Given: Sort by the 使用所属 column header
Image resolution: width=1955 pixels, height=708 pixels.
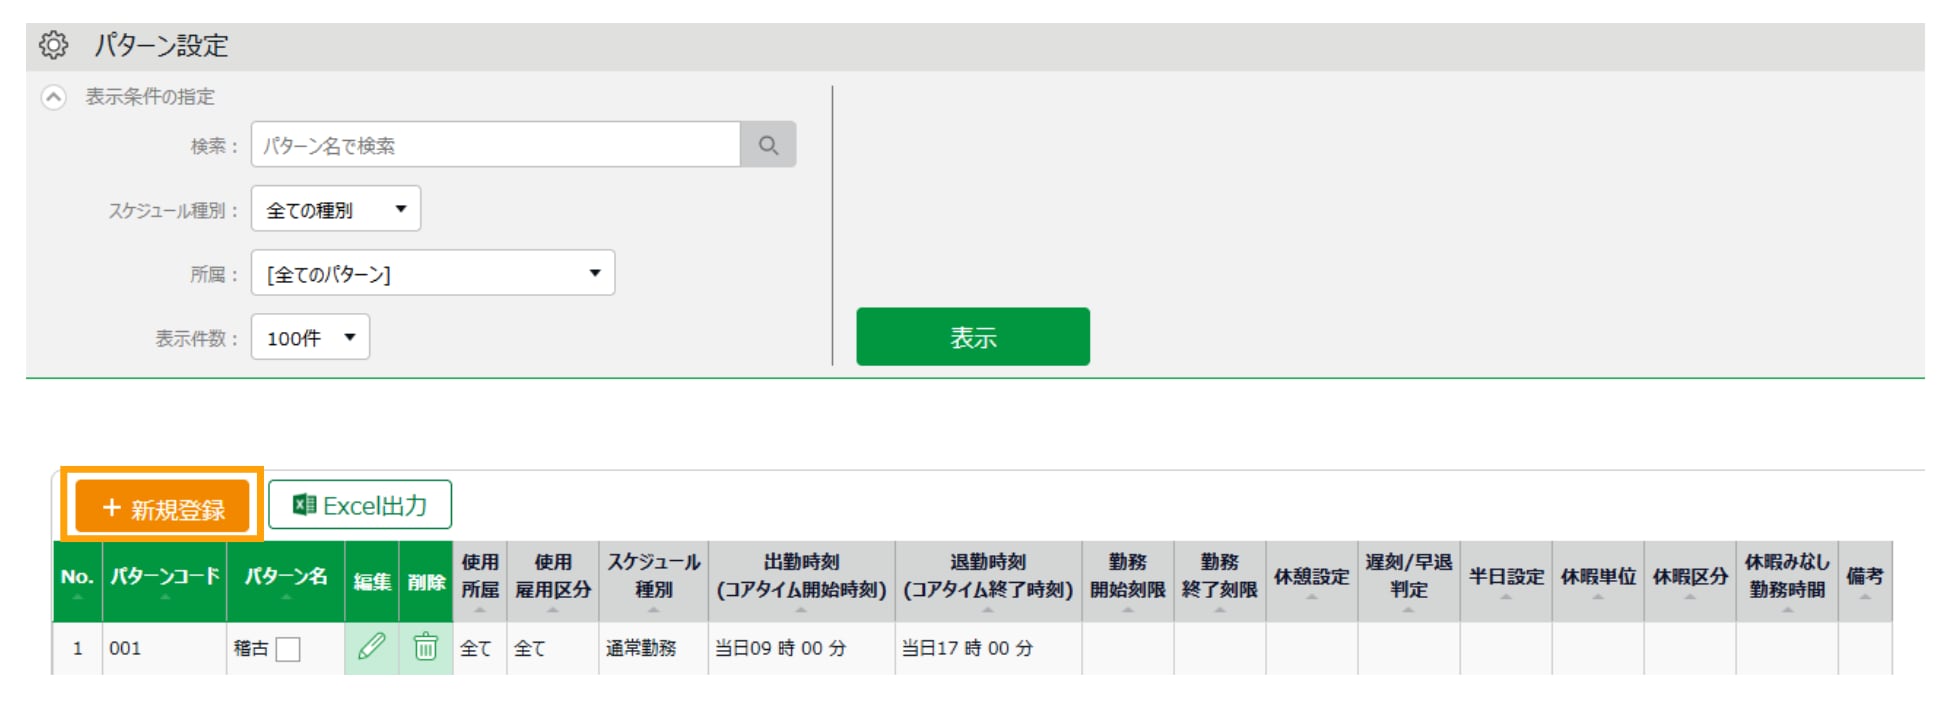Looking at the screenshot, I should tap(480, 581).
